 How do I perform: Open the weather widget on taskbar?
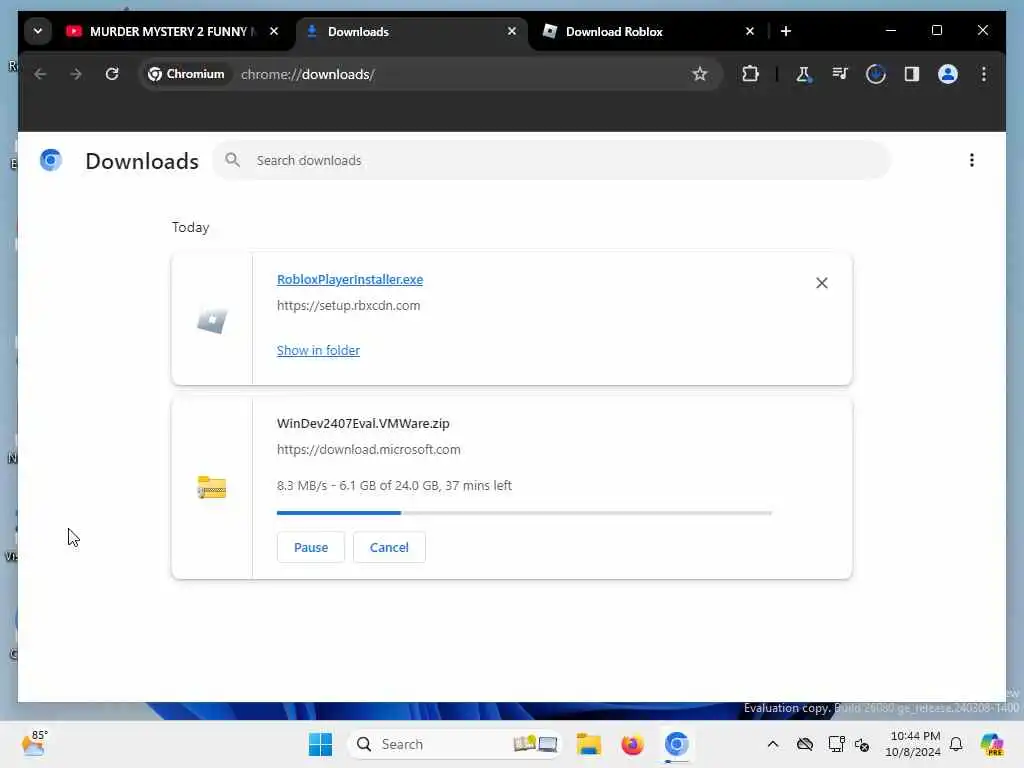point(34,744)
